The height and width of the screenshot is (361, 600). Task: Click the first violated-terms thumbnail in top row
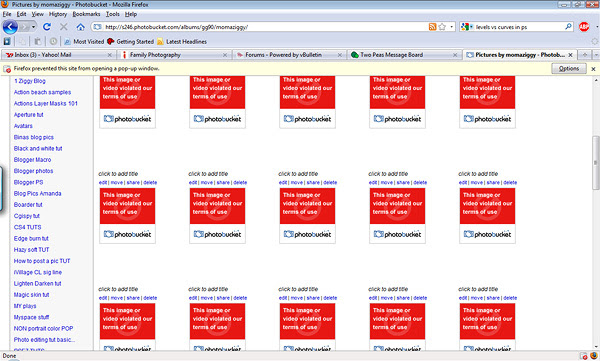(x=127, y=102)
